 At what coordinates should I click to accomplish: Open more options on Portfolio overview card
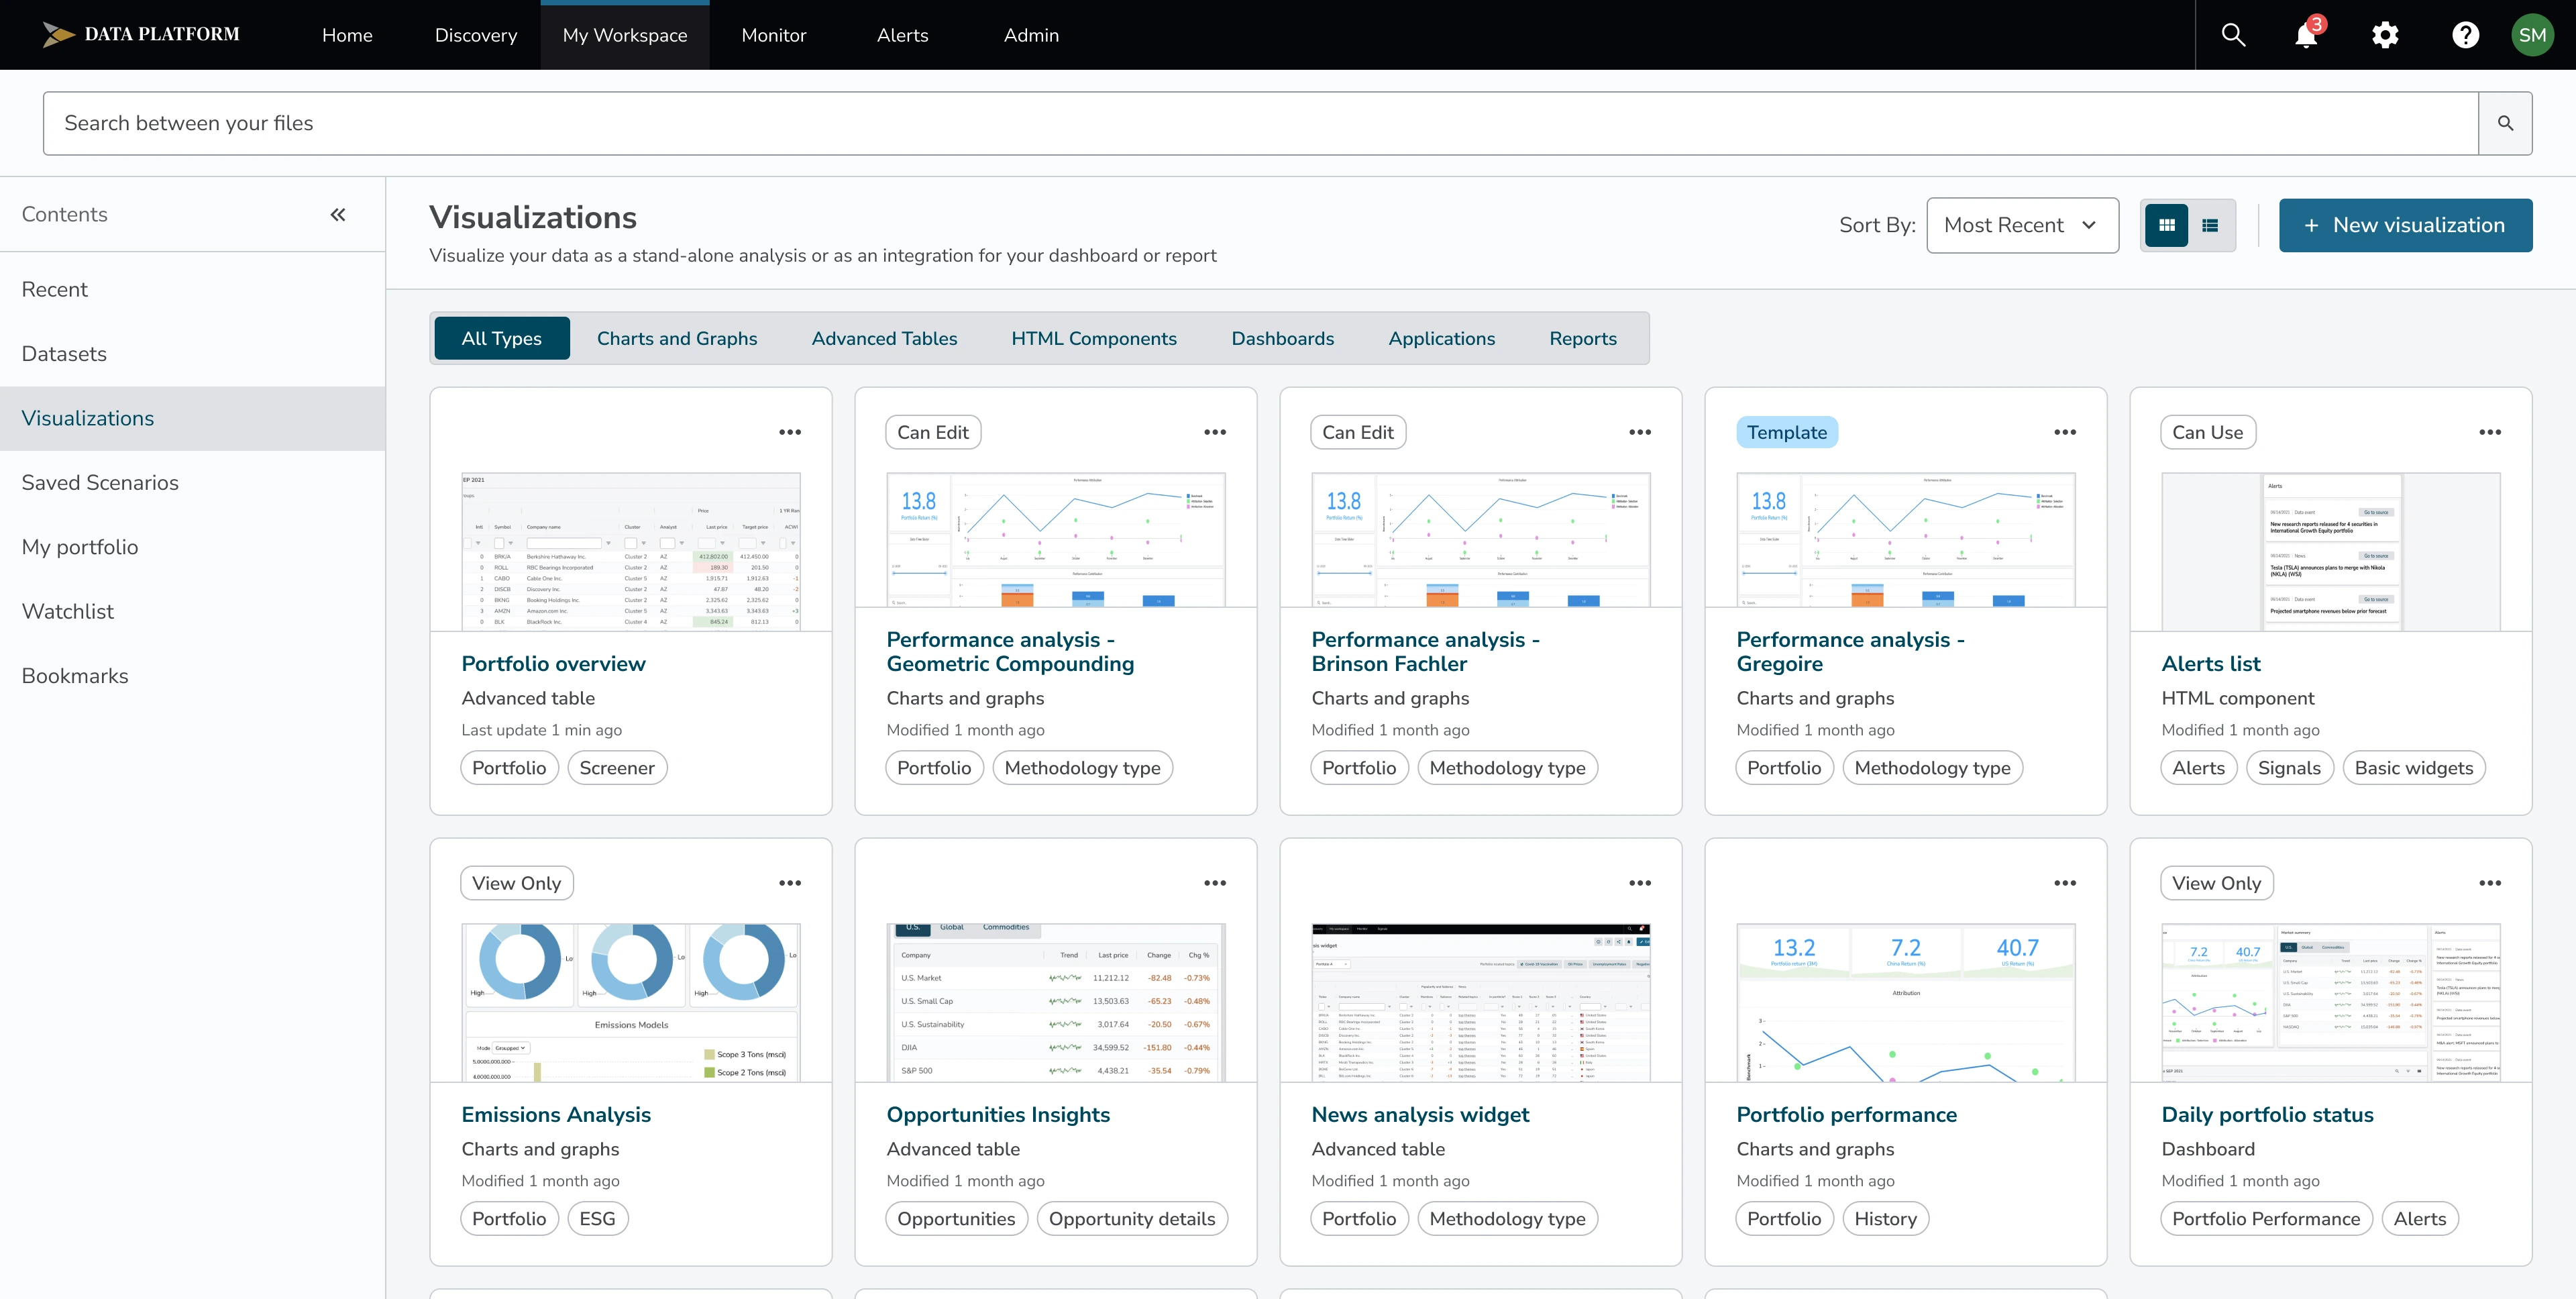[790, 432]
